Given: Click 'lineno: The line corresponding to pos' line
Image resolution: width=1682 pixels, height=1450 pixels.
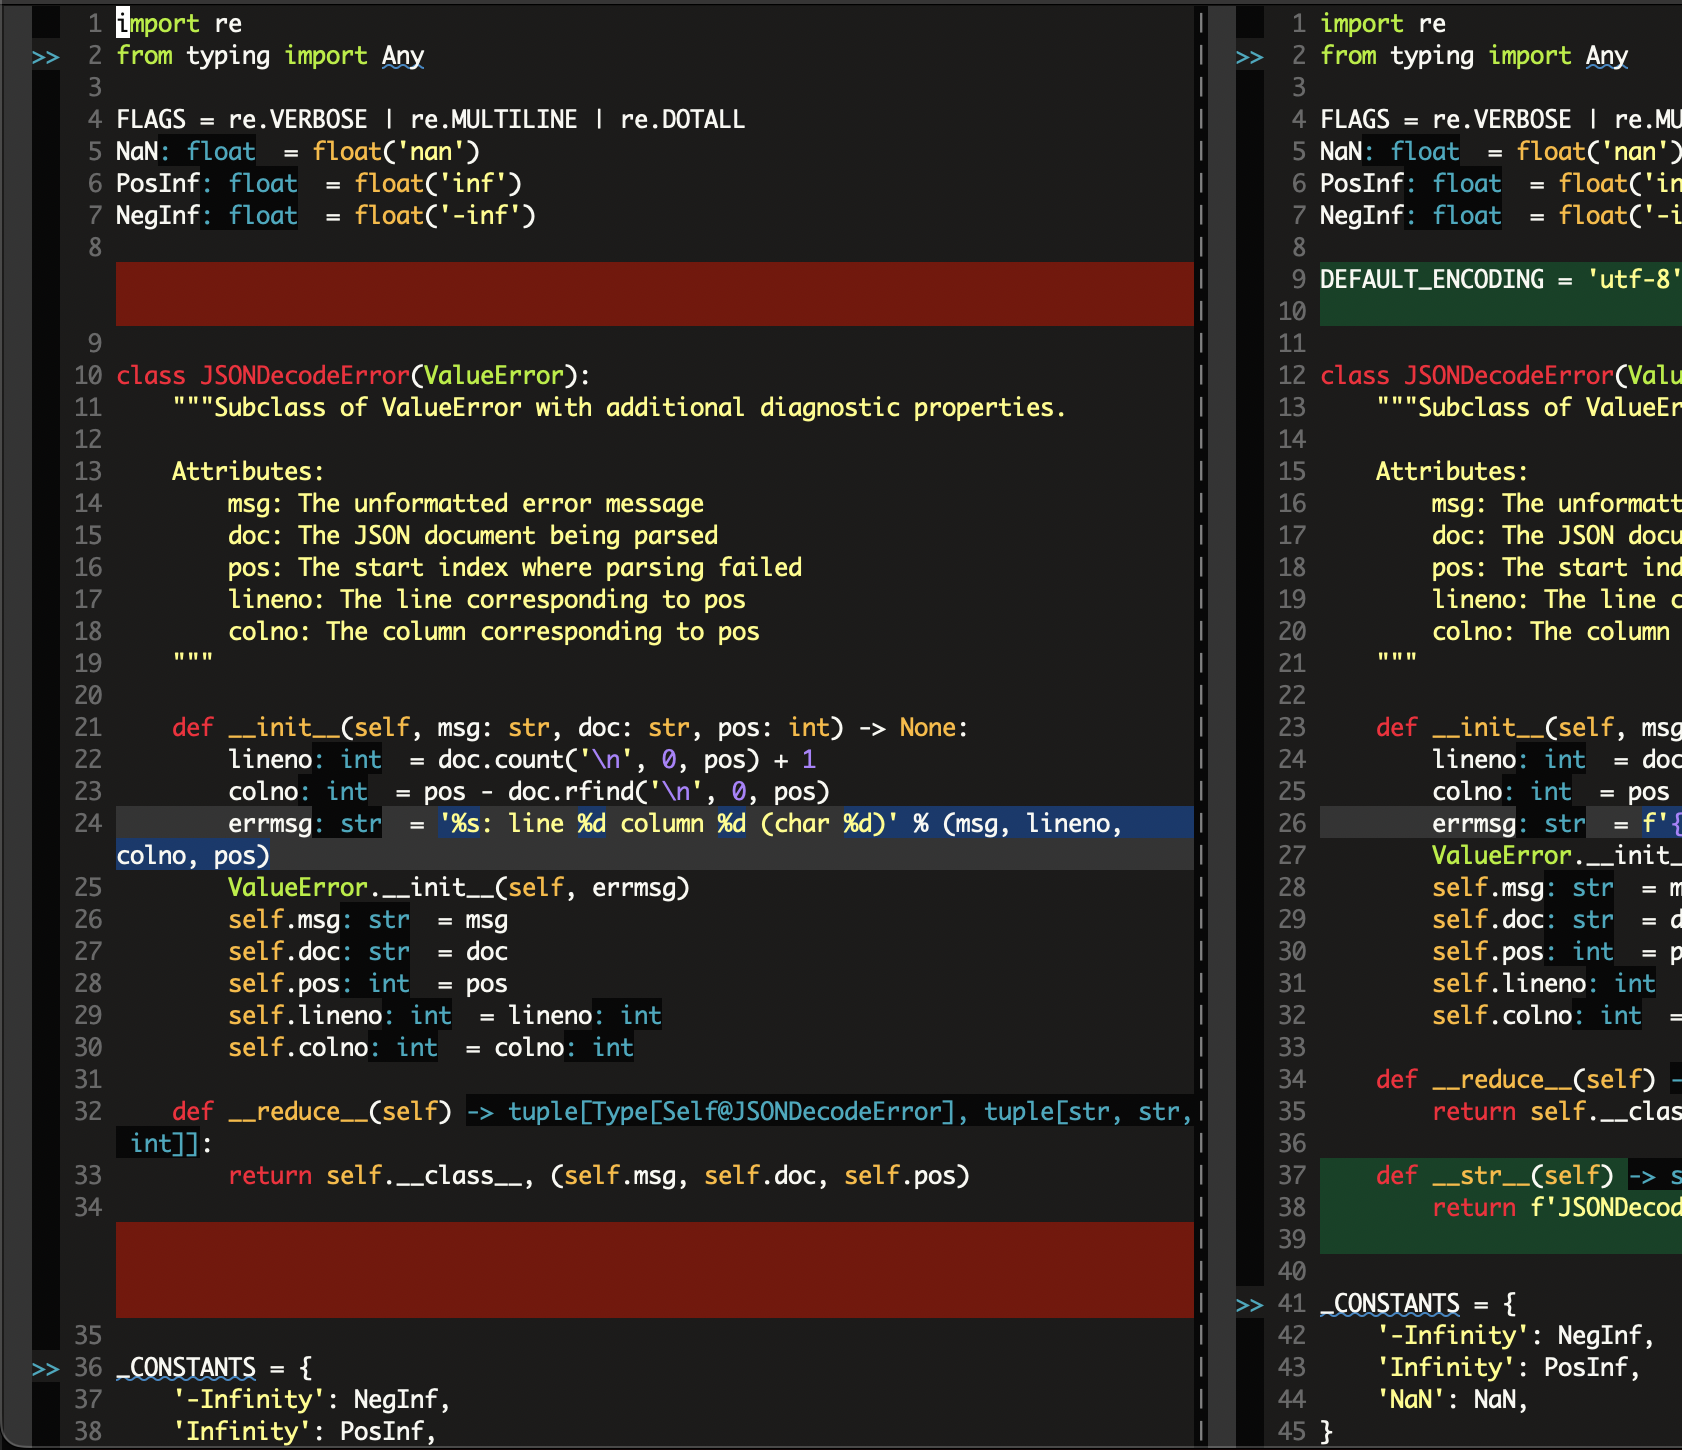Looking at the screenshot, I should 487,600.
